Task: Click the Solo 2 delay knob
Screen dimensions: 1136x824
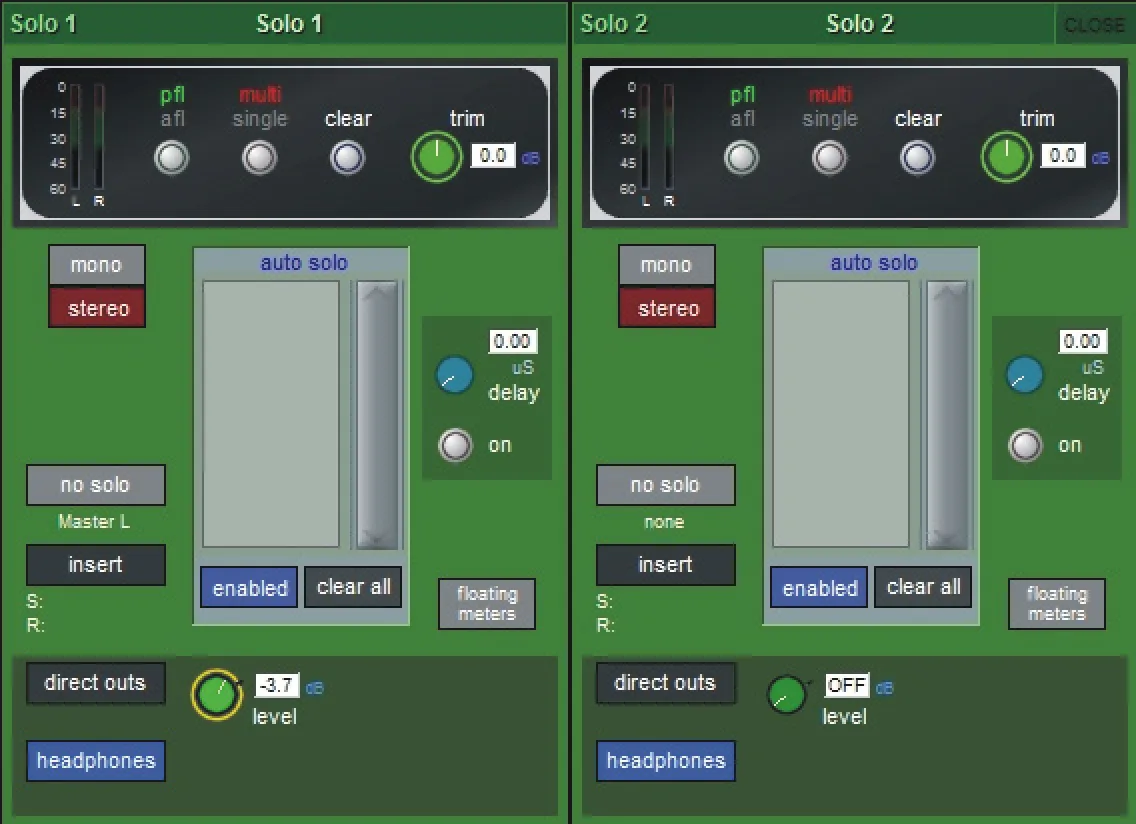Action: coord(1024,375)
